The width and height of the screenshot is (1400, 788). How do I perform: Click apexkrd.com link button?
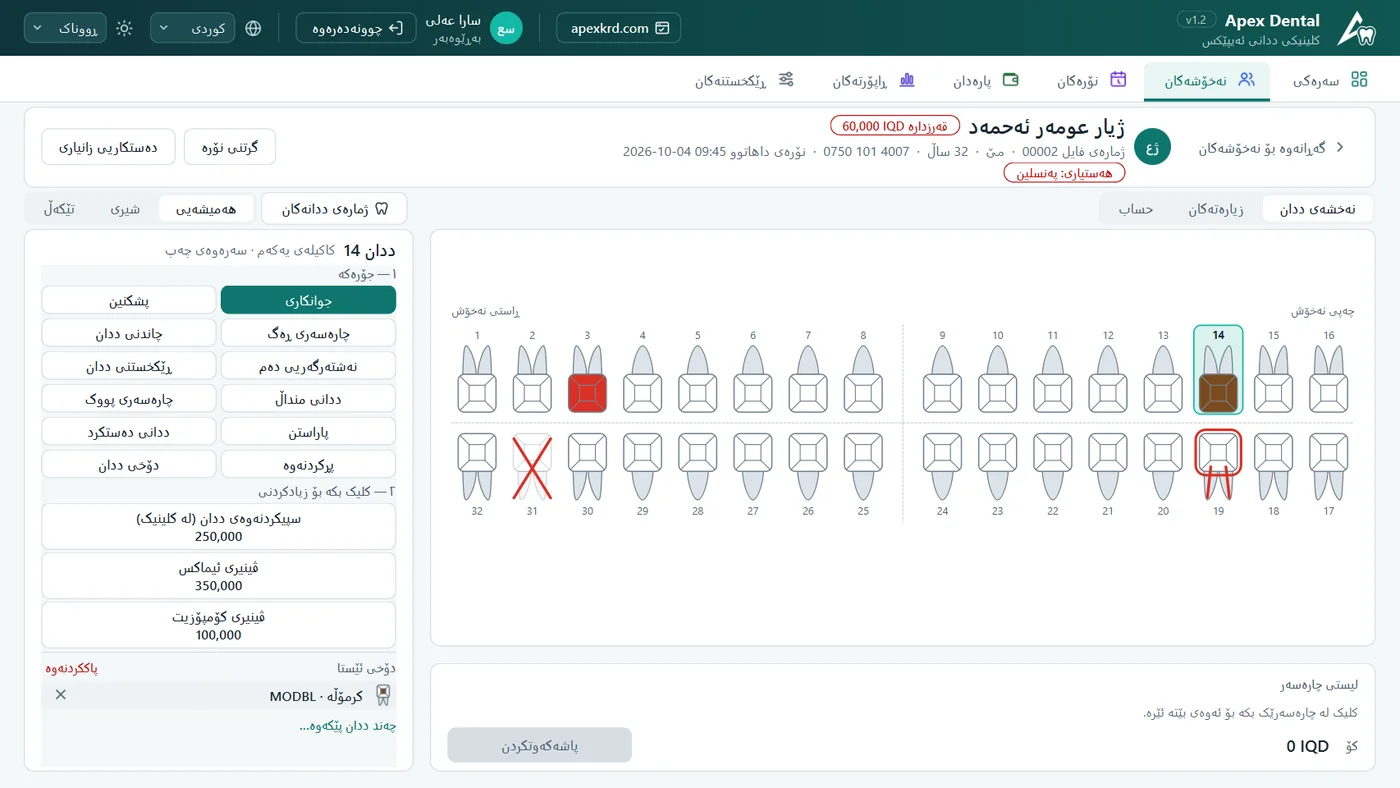coord(619,28)
